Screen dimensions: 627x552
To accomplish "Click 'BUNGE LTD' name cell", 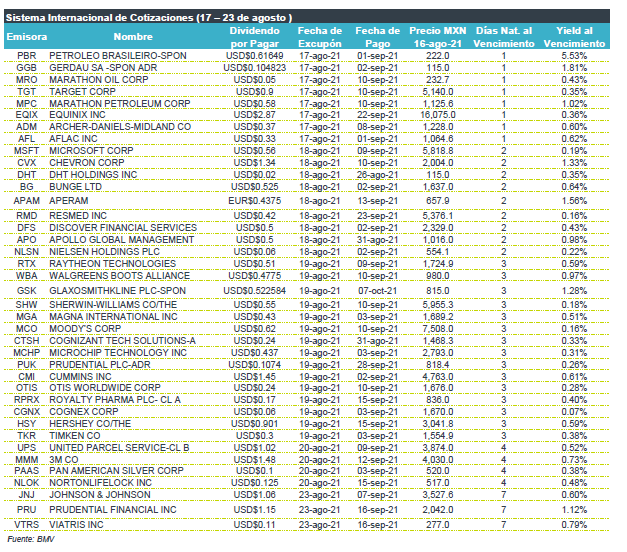I will pyautogui.click(x=76, y=187).
